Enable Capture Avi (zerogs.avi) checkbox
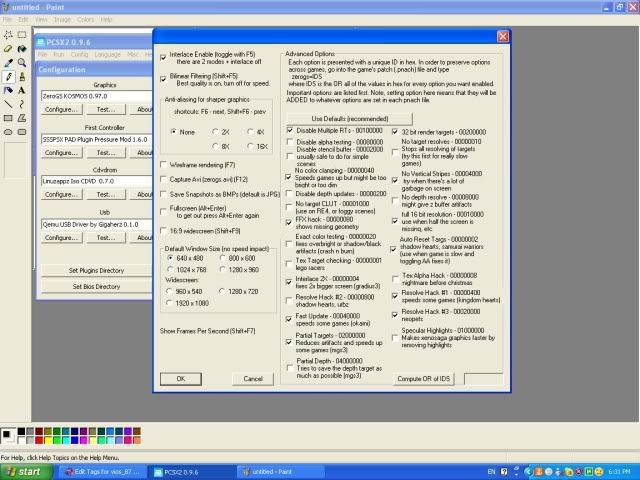 coord(164,179)
